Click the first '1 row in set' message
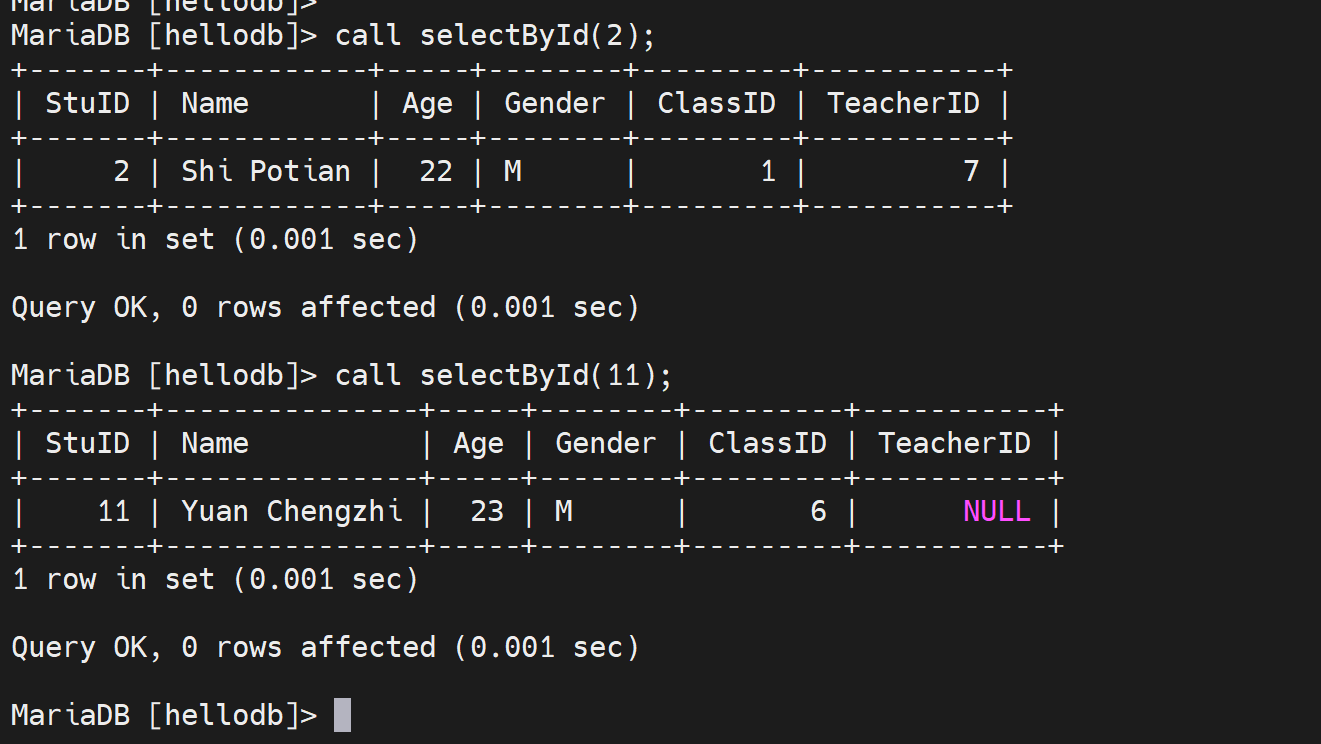1321x744 pixels. click(x=215, y=240)
